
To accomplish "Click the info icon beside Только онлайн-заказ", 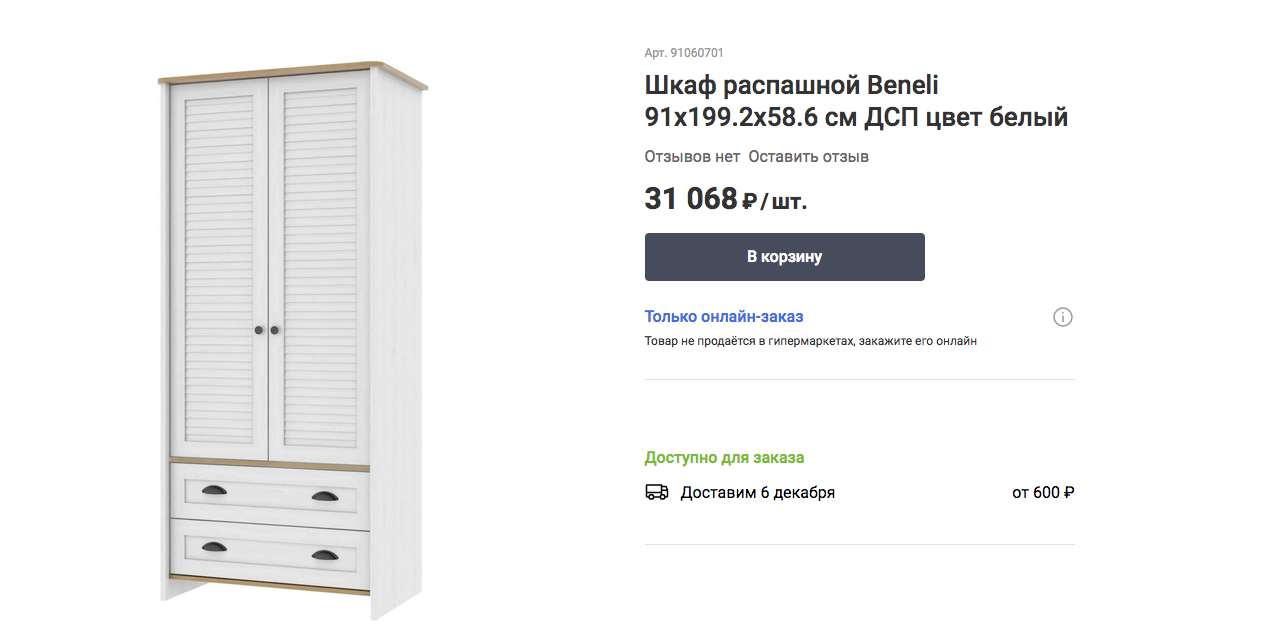I will point(1062,317).
